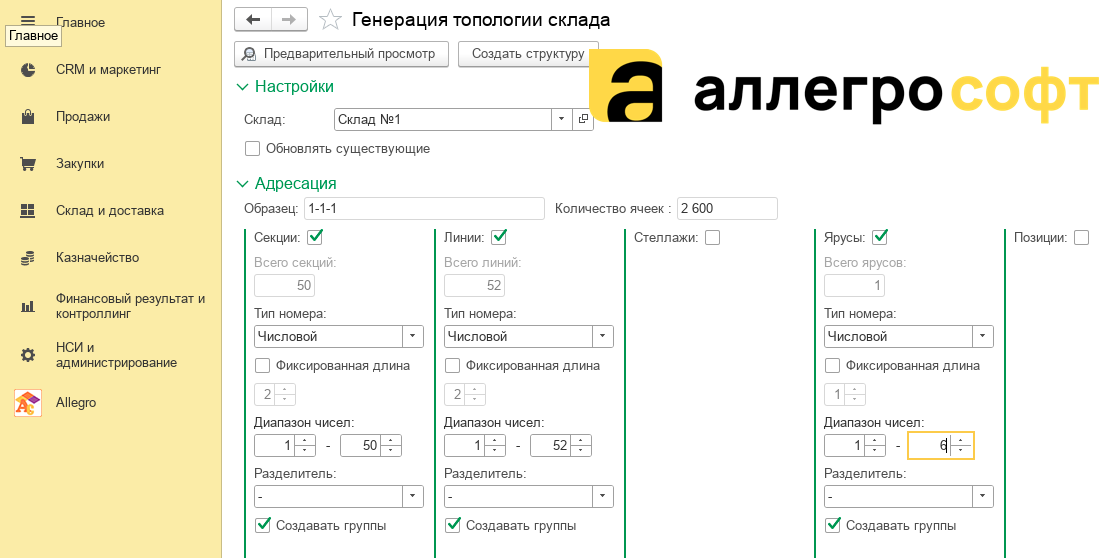
Task: Enable Фиксированная длина for Линии
Action: [x=452, y=366]
